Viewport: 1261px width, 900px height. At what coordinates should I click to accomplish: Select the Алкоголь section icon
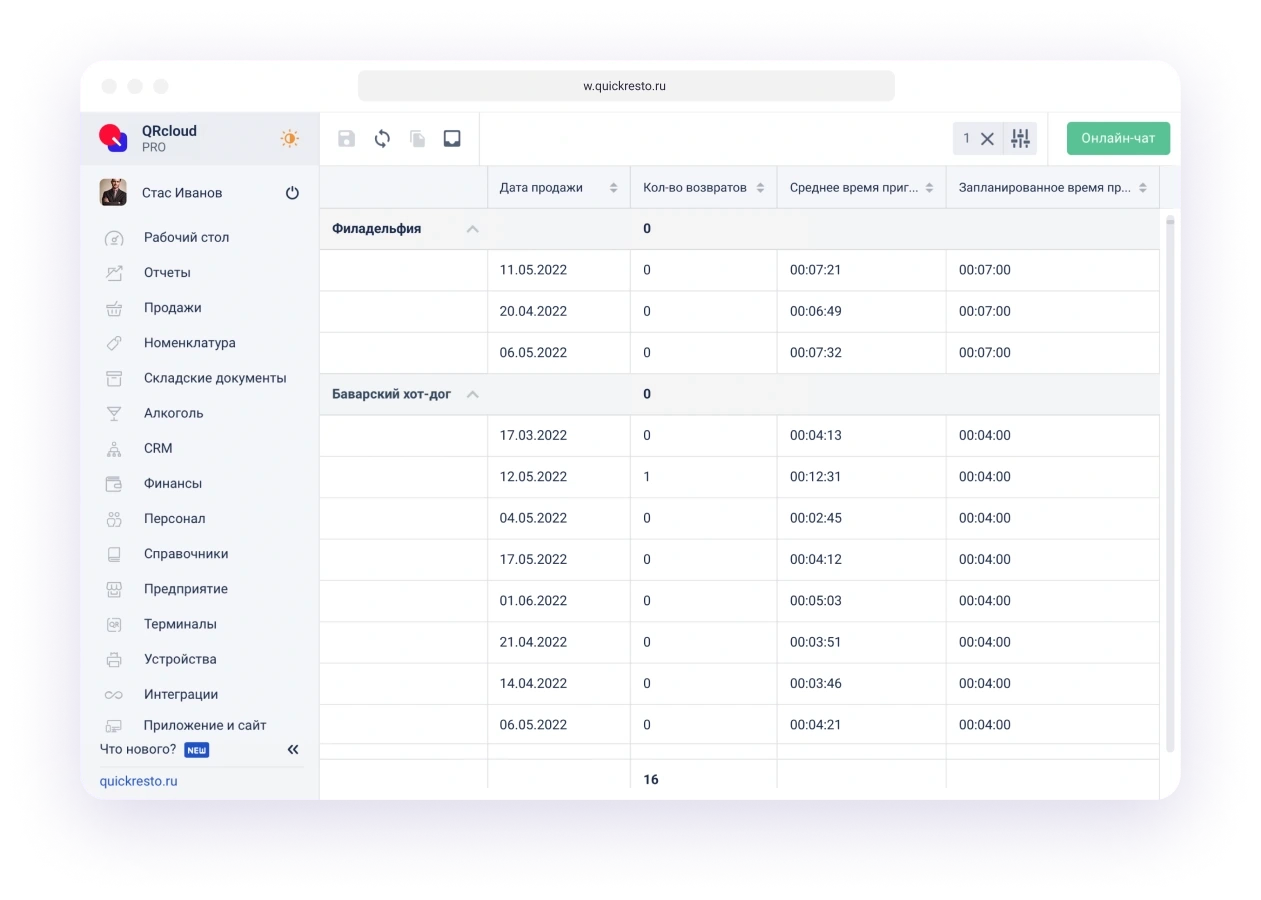pos(113,413)
